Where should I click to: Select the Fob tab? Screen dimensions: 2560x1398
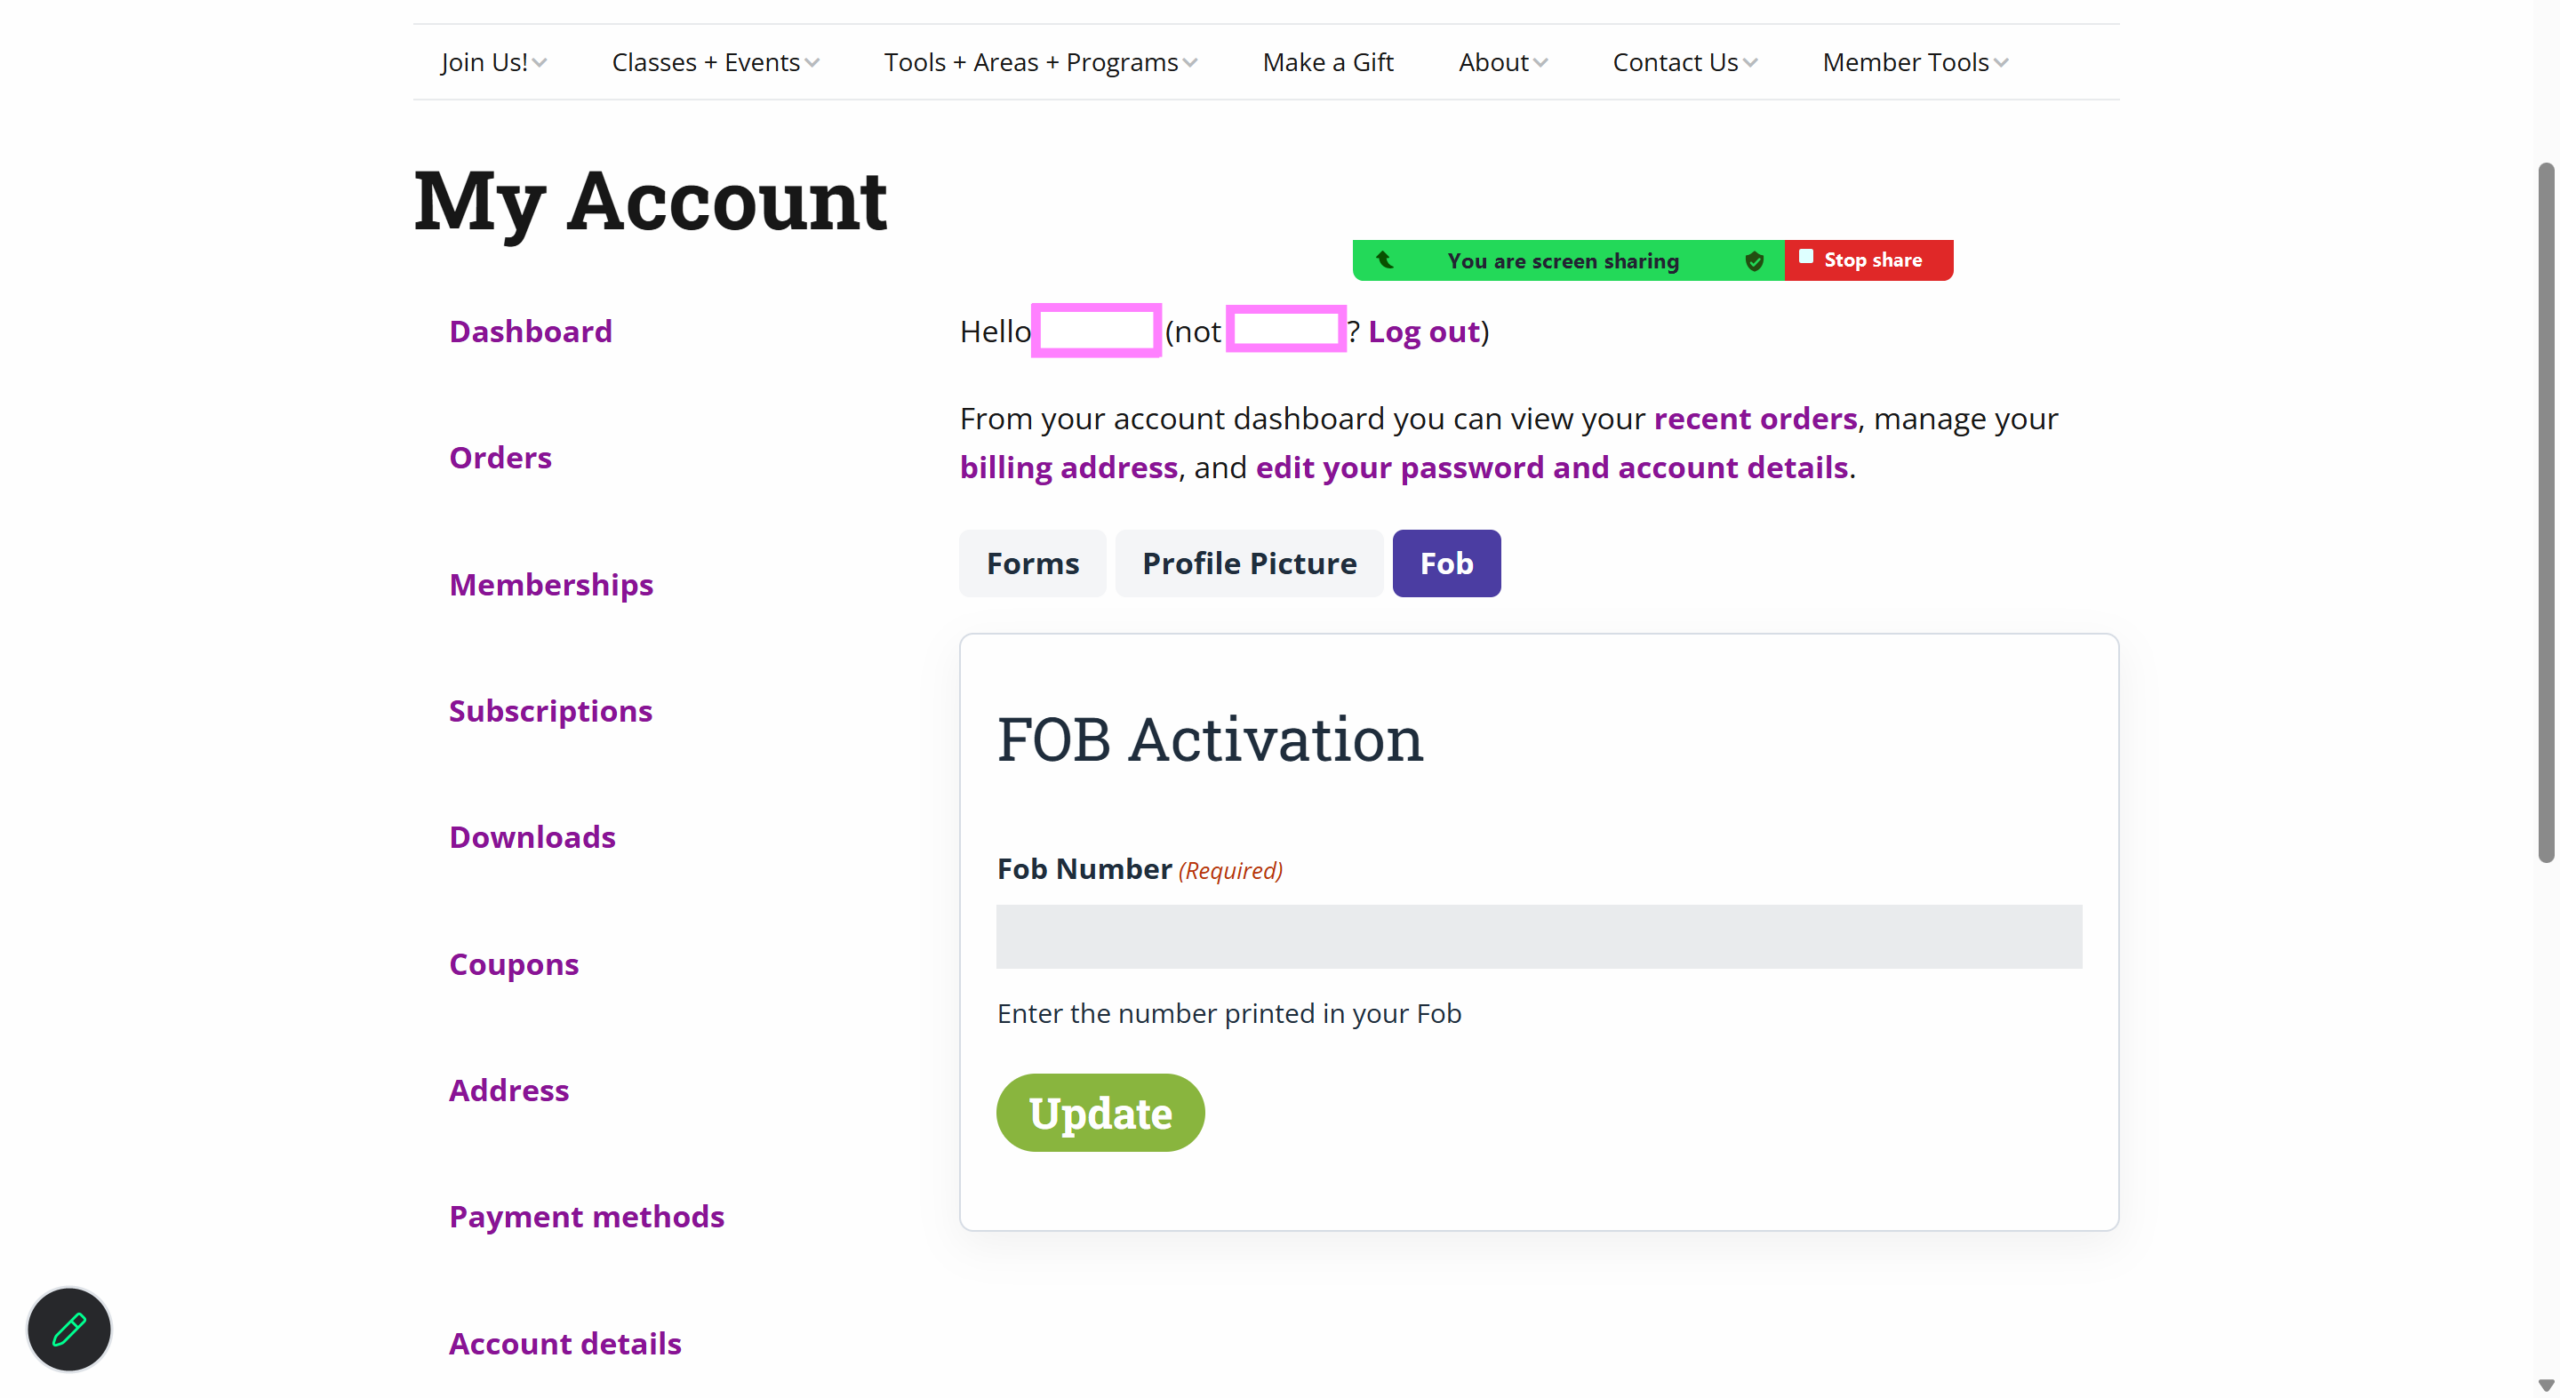(1446, 563)
